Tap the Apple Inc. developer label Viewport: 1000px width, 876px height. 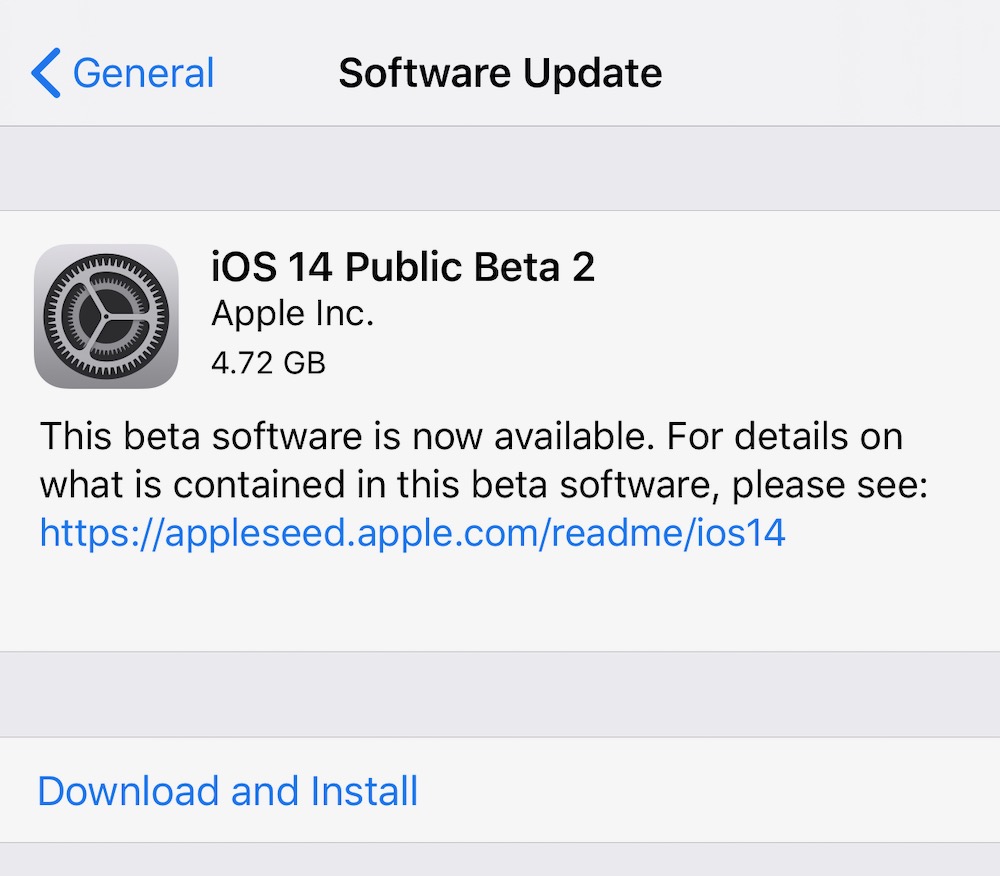coord(292,315)
